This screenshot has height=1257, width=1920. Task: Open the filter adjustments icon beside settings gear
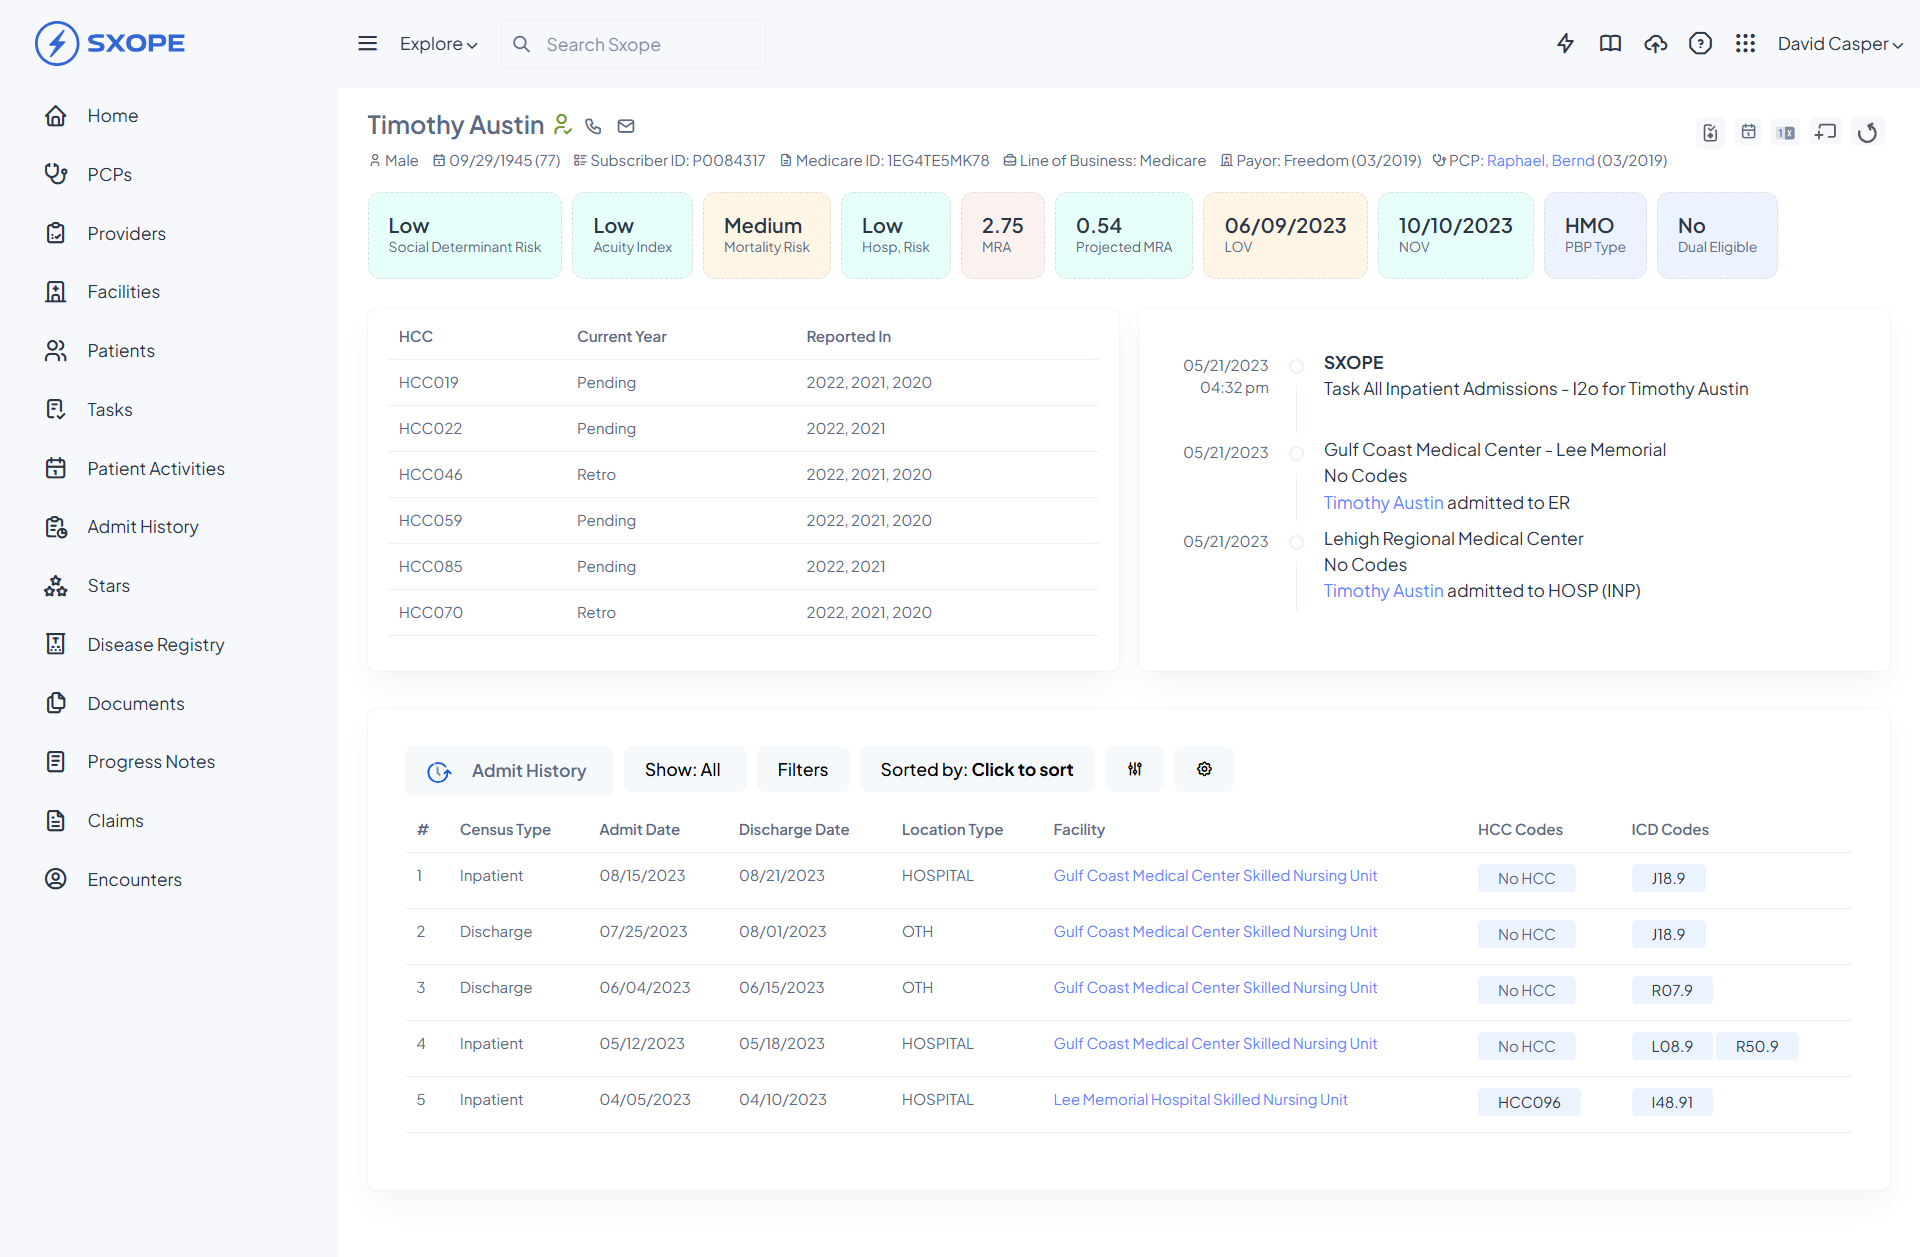click(x=1134, y=769)
